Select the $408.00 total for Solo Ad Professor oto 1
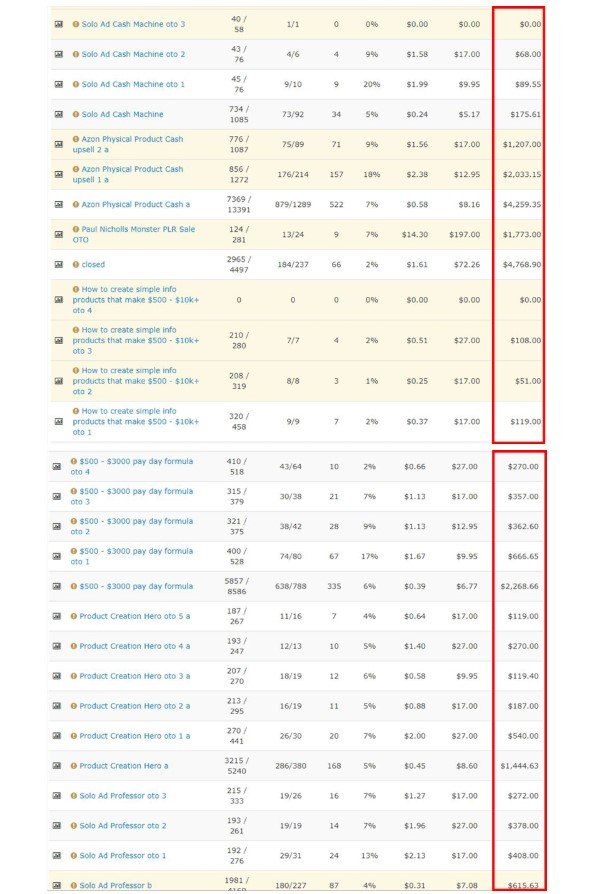 coord(523,856)
